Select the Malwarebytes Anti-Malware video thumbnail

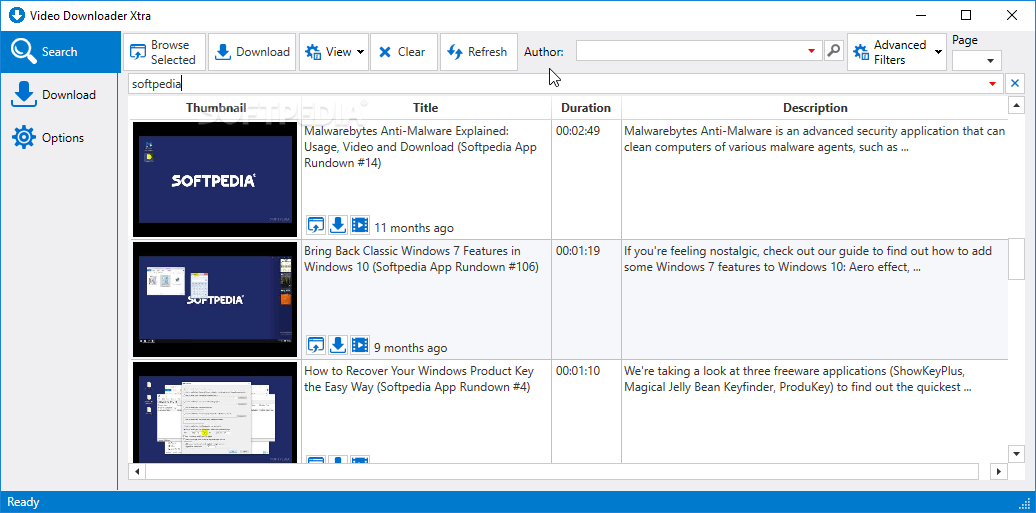click(215, 179)
